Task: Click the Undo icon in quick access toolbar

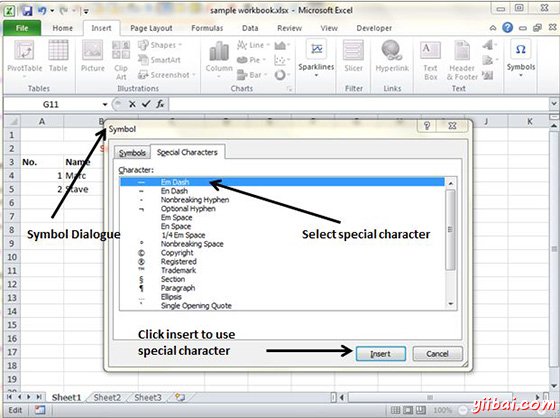Action: 42,11
